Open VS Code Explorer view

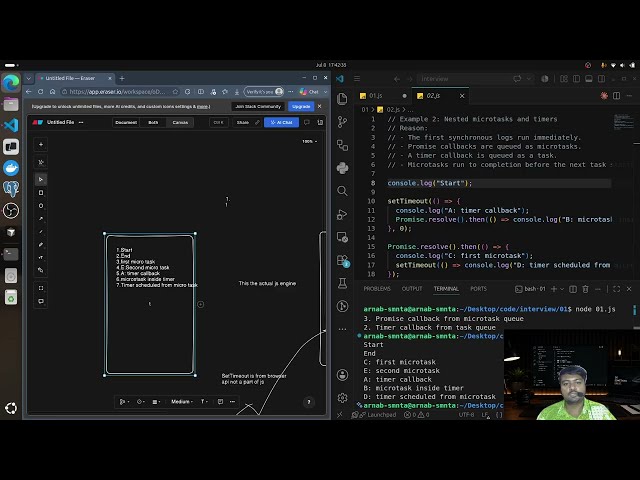tap(342, 99)
